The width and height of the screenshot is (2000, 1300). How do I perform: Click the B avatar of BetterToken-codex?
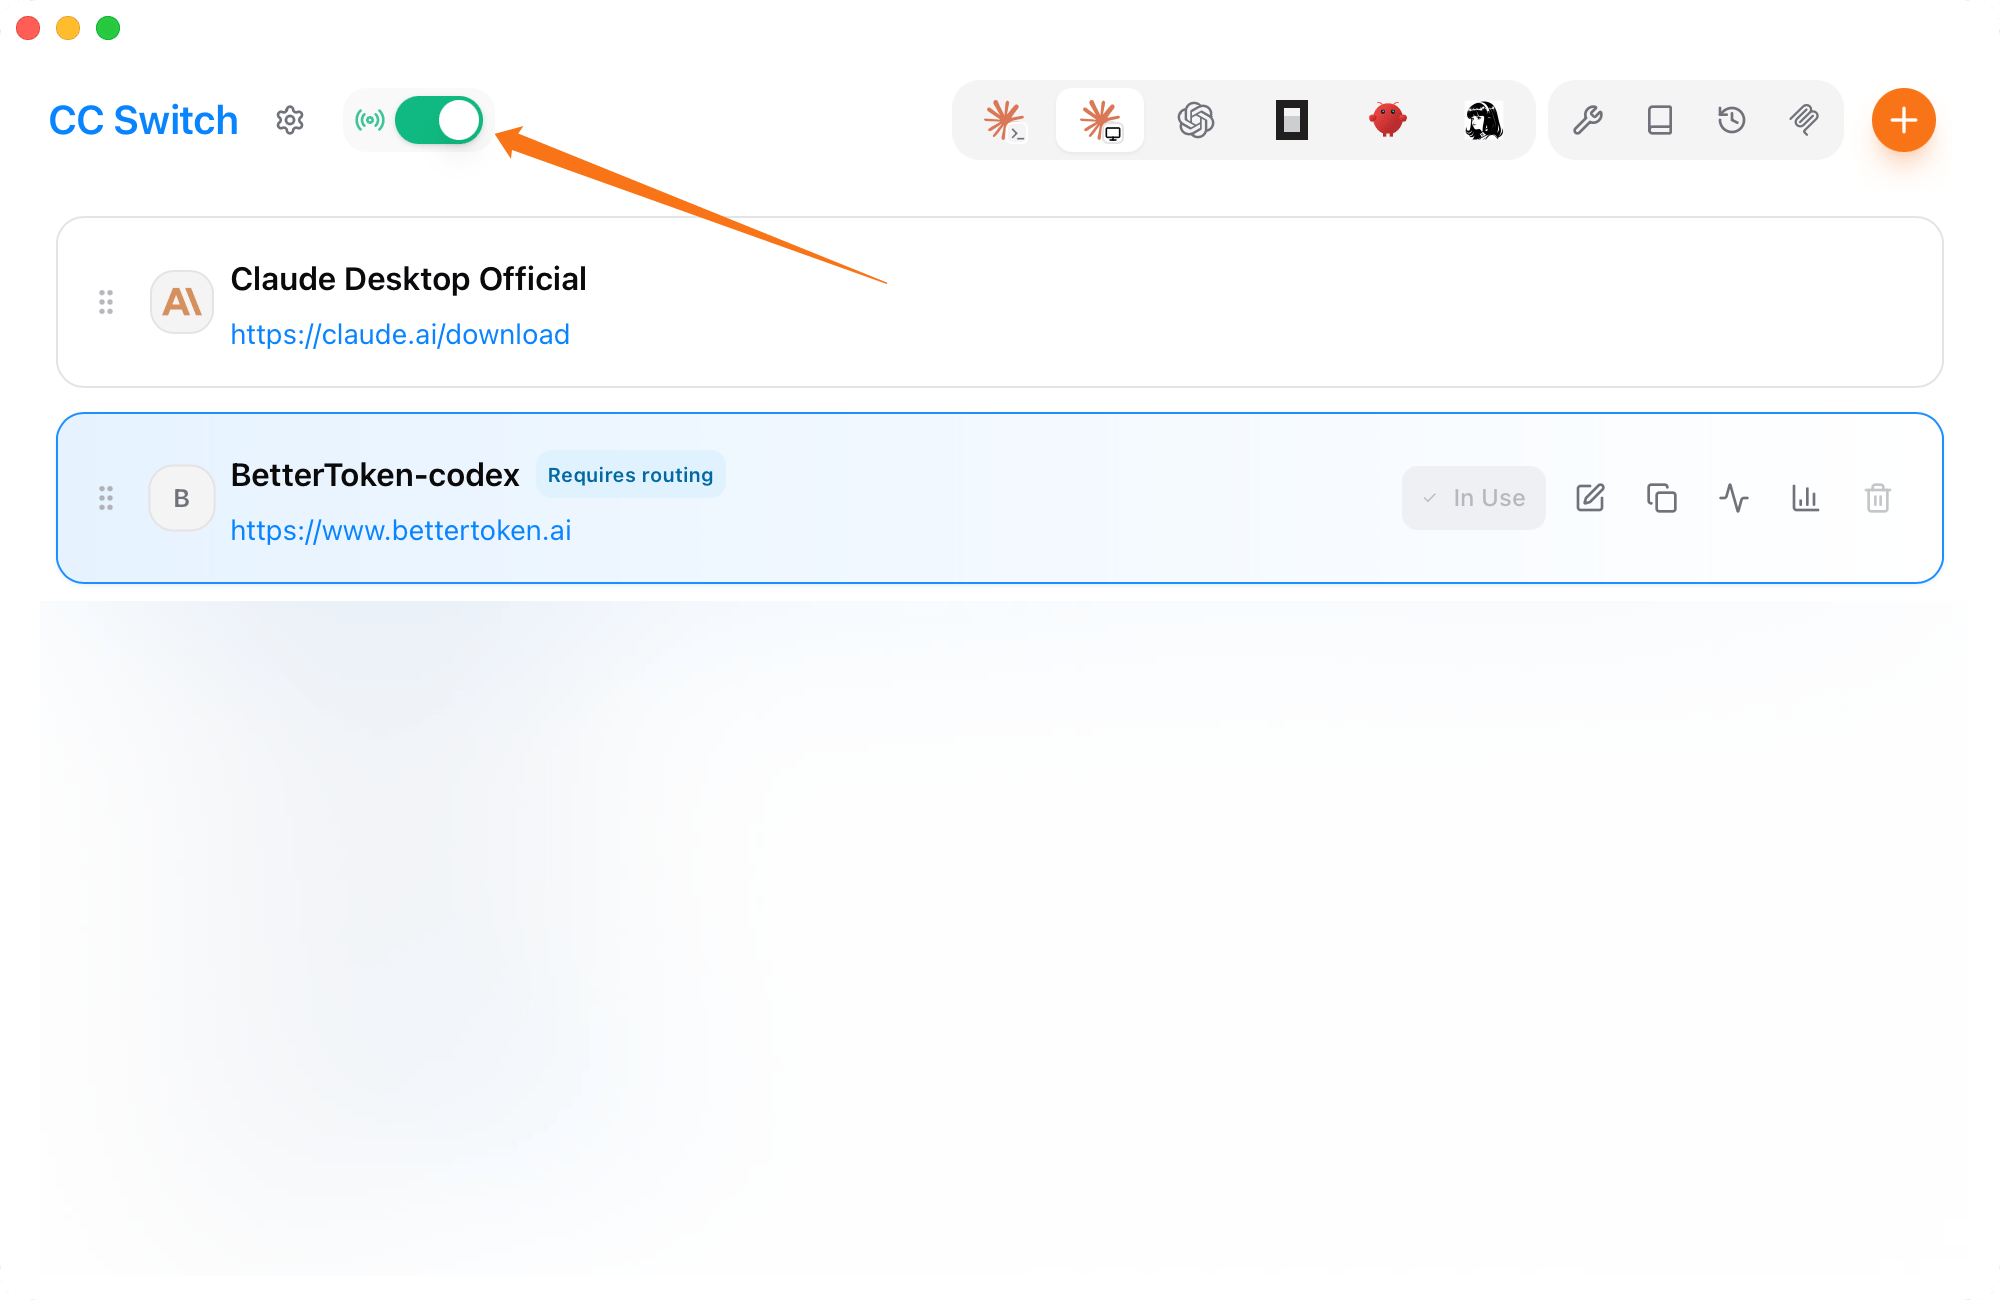point(182,498)
